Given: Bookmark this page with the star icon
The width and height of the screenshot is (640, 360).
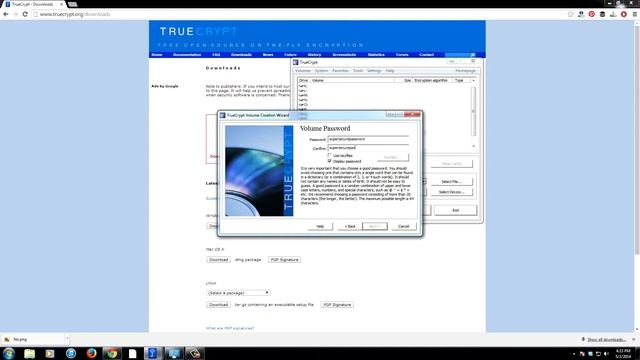Looking at the screenshot, I should pyautogui.click(x=570, y=14).
